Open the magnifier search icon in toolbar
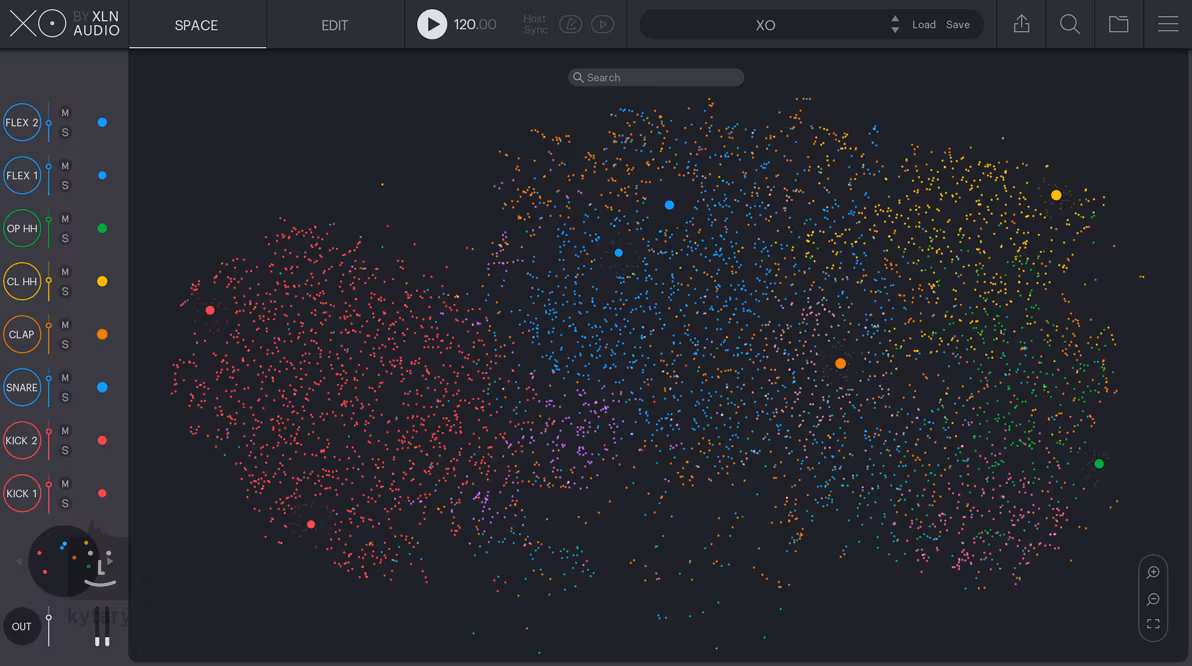 coord(1069,24)
